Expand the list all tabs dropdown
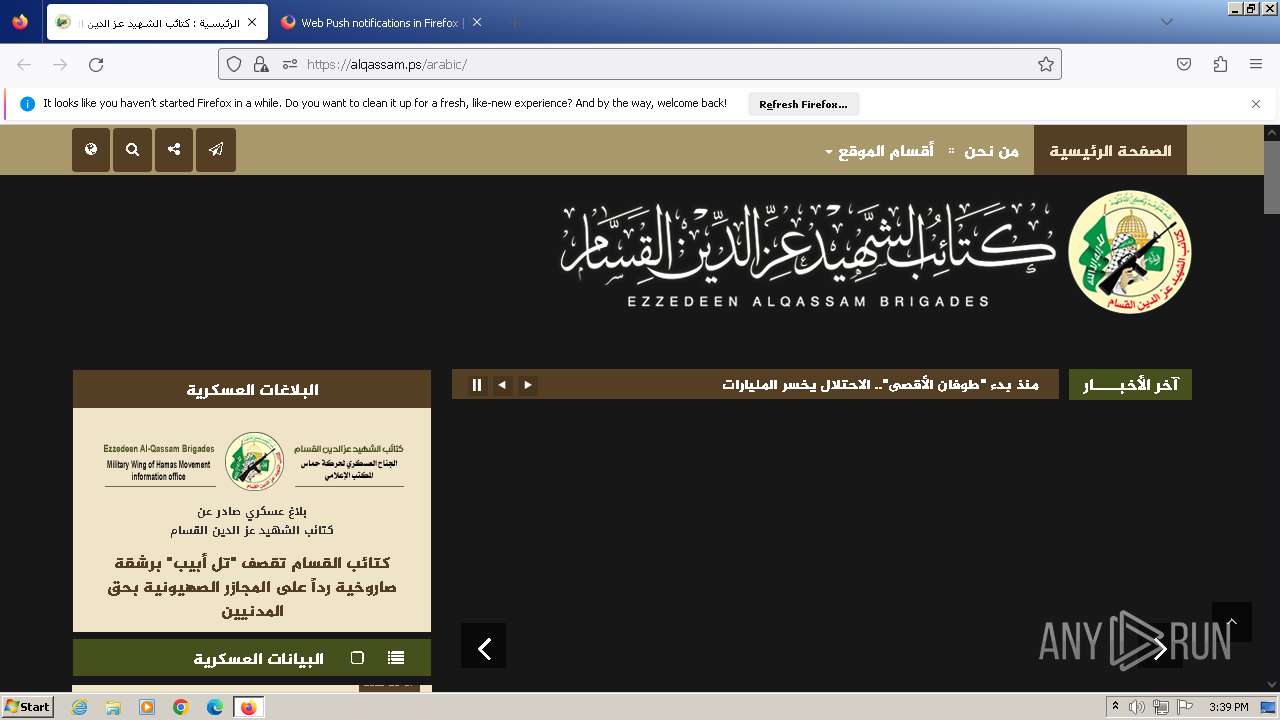 click(1166, 22)
